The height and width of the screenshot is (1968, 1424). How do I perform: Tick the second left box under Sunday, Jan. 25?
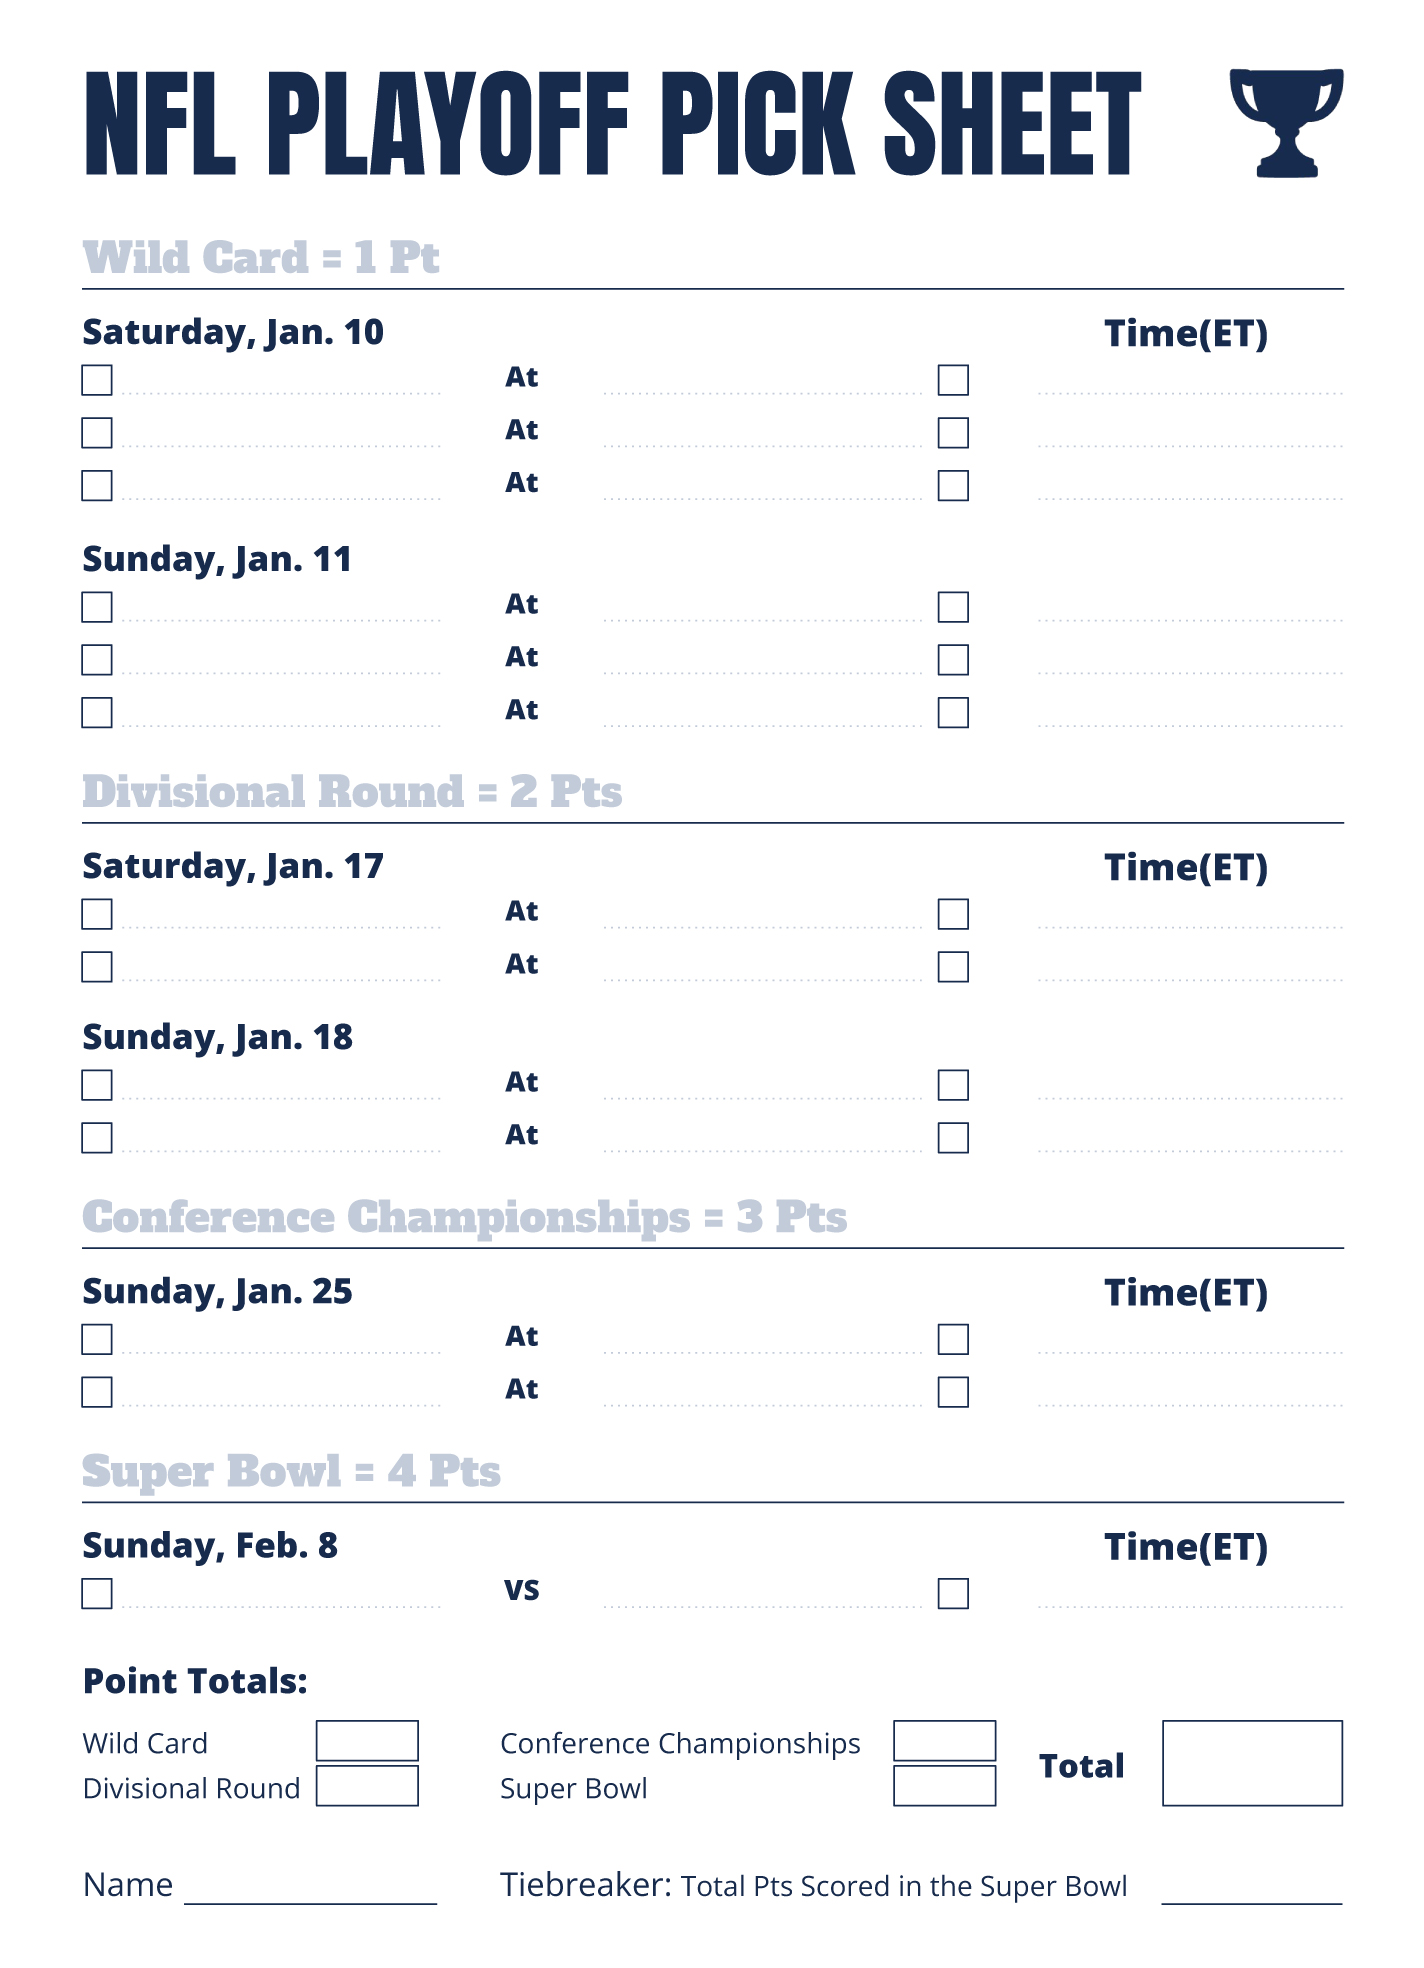[97, 1392]
